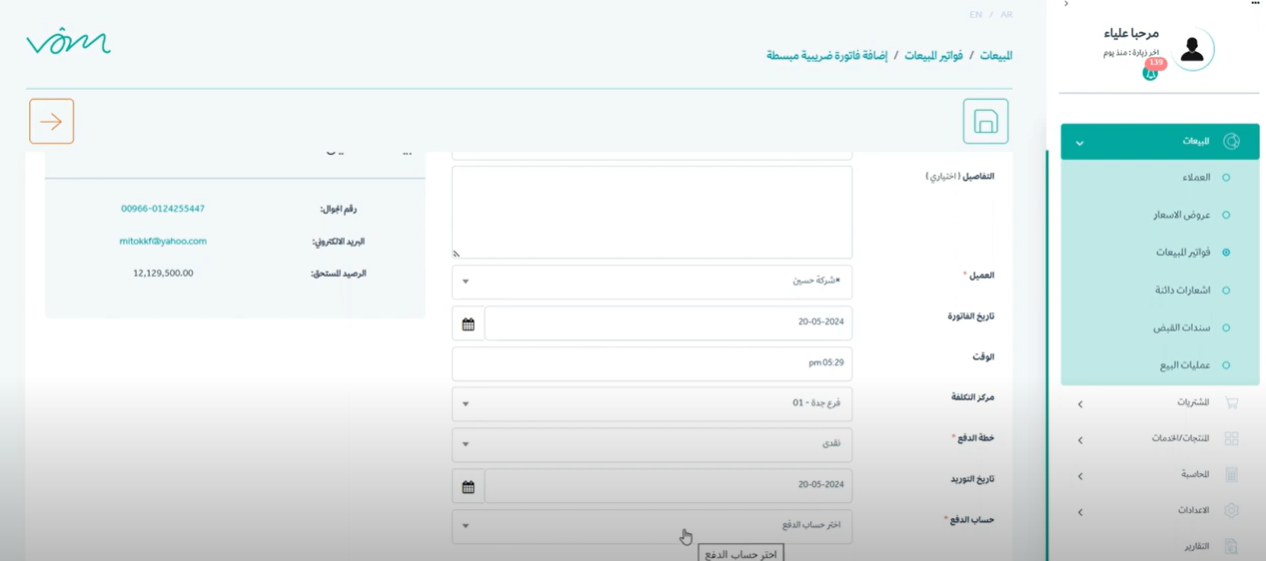The height and width of the screenshot is (561, 1266).
Task: Click the balance value 12,129,500.00
Action: 163,273
